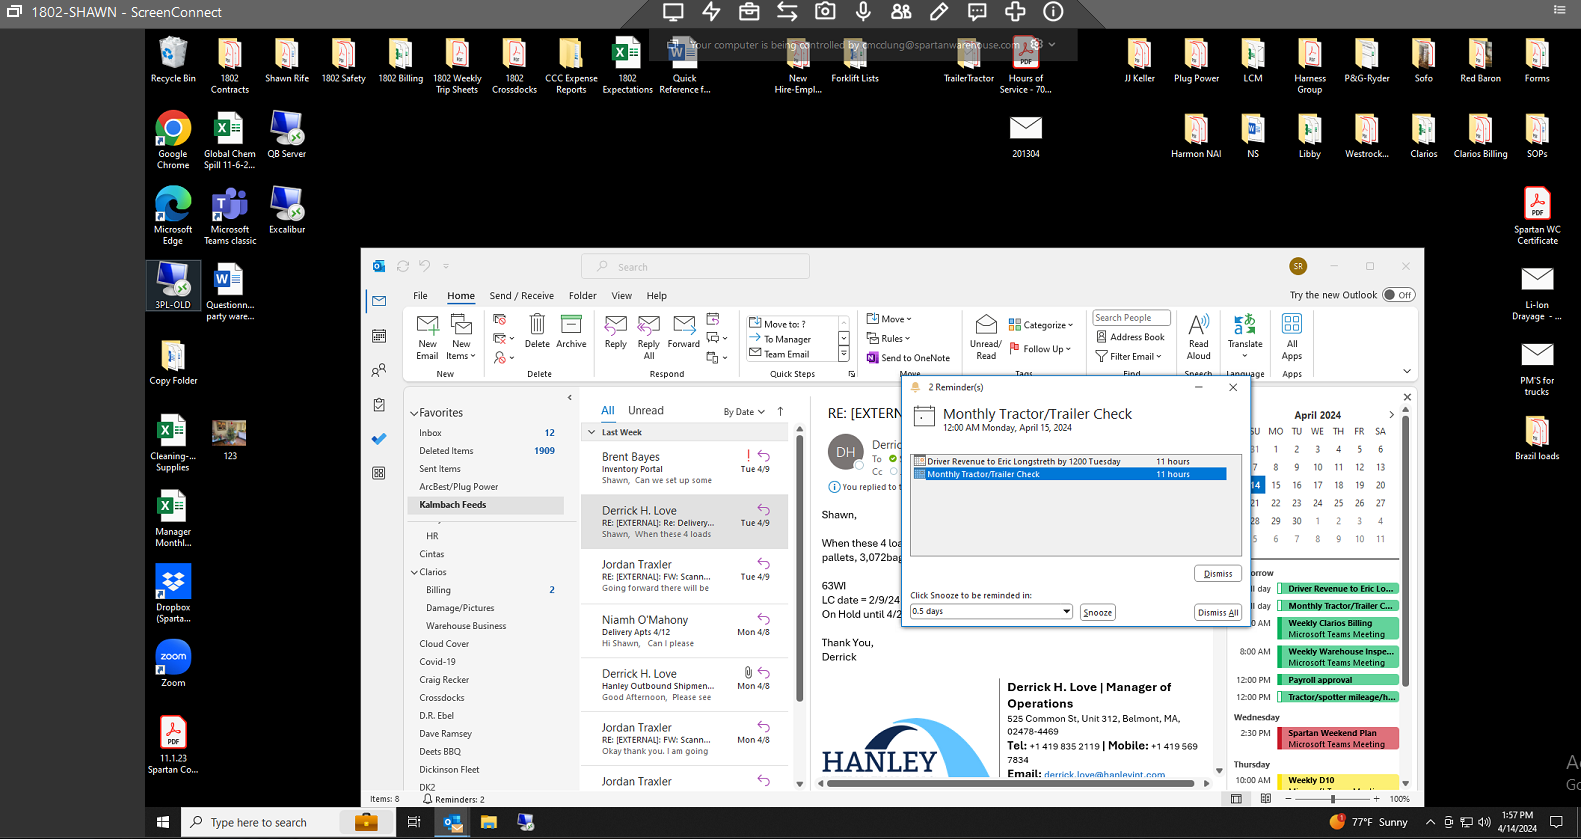Click the To Manager quick step
This screenshot has width=1581, height=839.
[x=787, y=339]
